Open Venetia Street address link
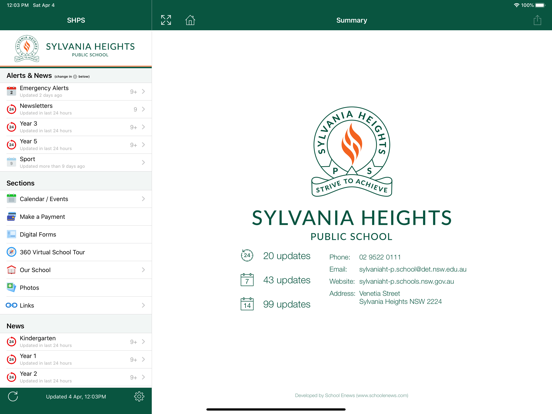The width and height of the screenshot is (552, 414). [x=400, y=297]
